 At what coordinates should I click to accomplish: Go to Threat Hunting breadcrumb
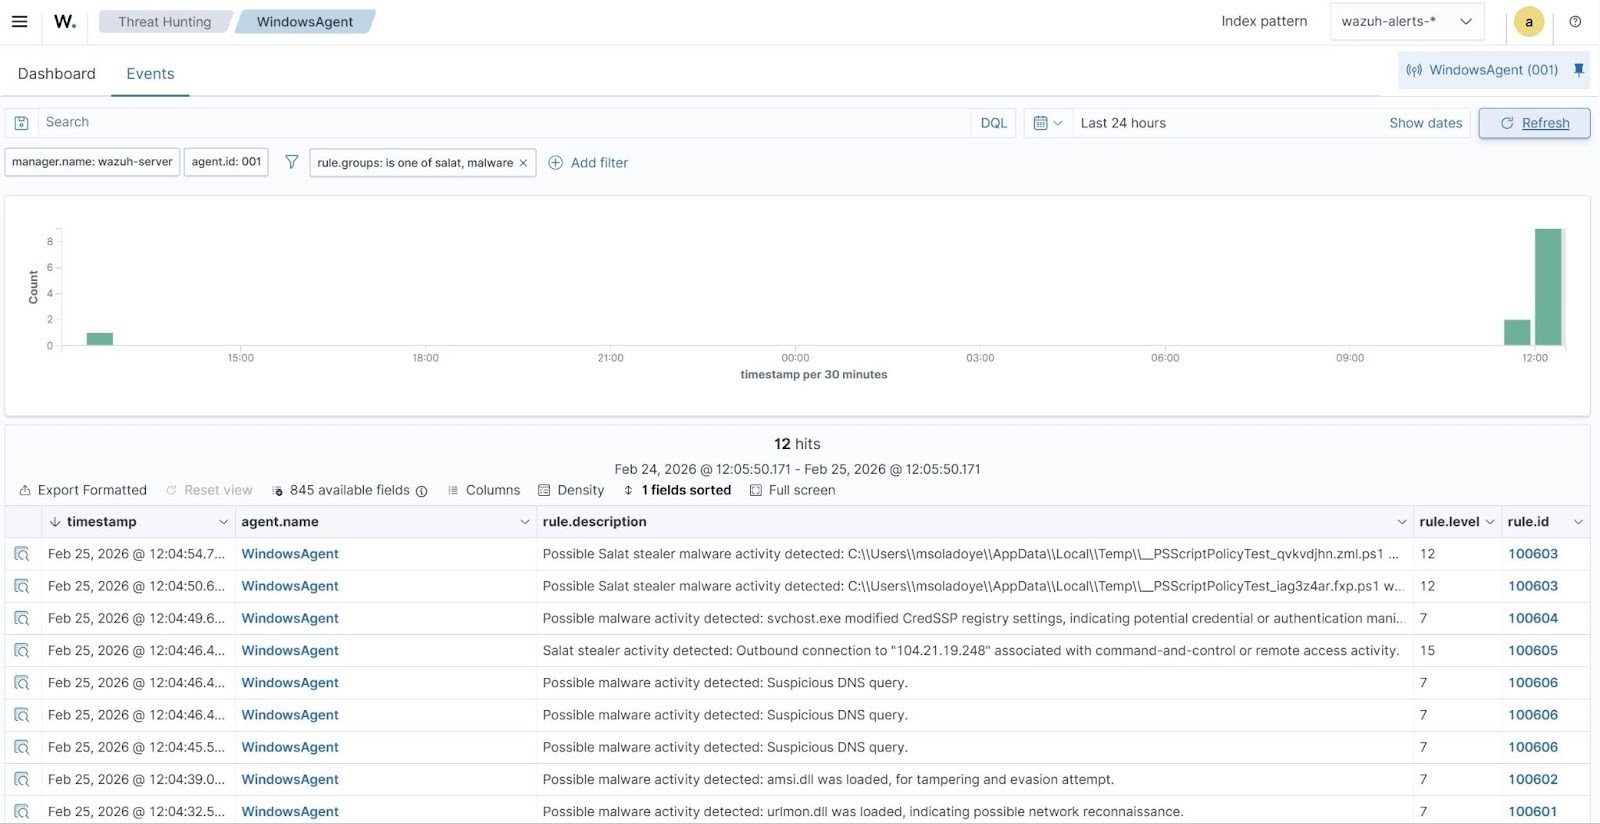pyautogui.click(x=165, y=21)
